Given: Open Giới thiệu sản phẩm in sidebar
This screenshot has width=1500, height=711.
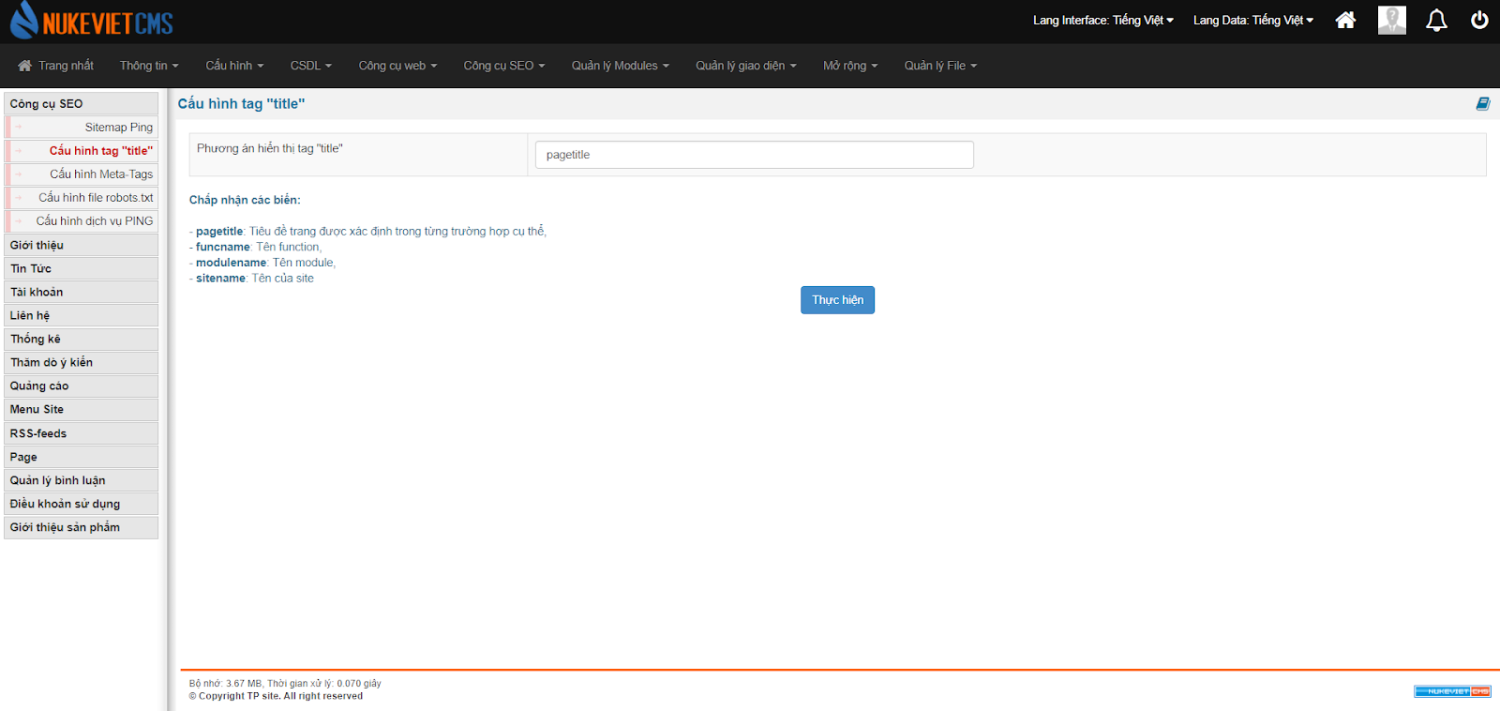Looking at the screenshot, I should (x=81, y=527).
